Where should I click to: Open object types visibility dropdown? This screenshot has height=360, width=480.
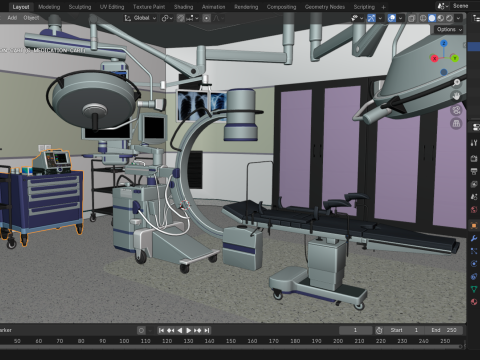(x=357, y=18)
